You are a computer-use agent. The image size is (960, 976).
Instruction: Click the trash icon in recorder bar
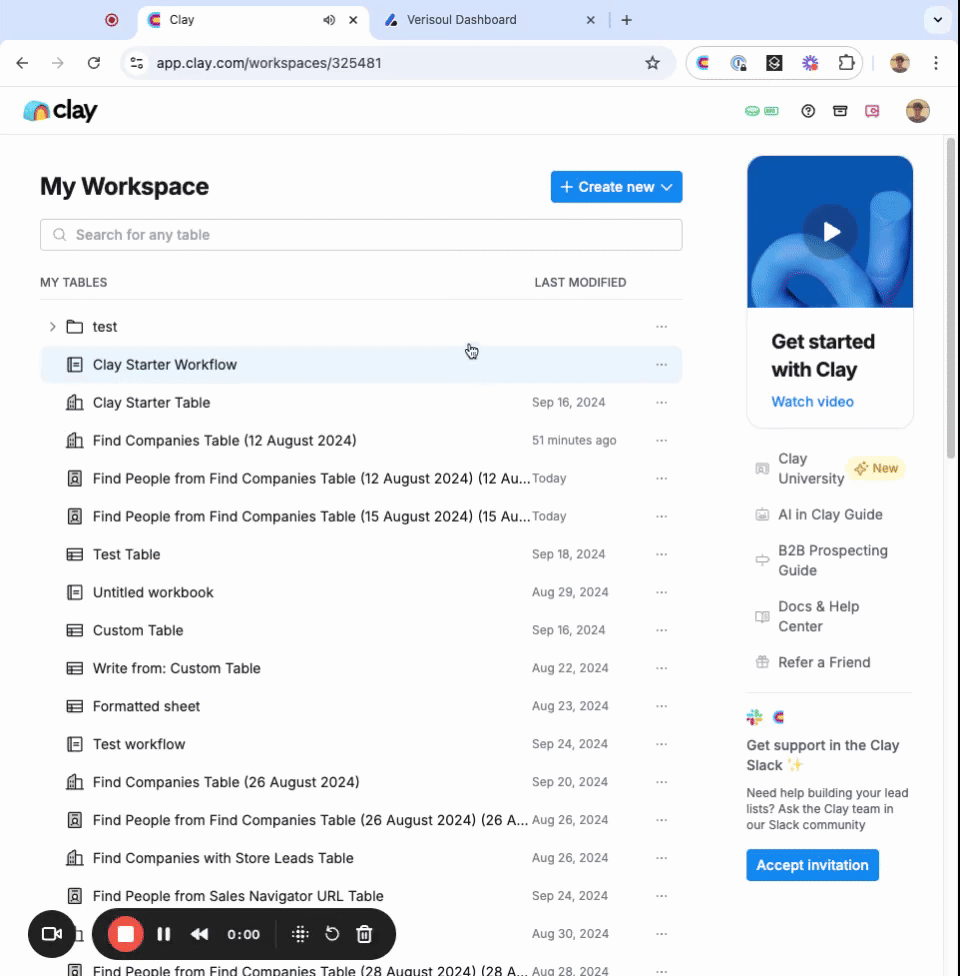coord(365,934)
